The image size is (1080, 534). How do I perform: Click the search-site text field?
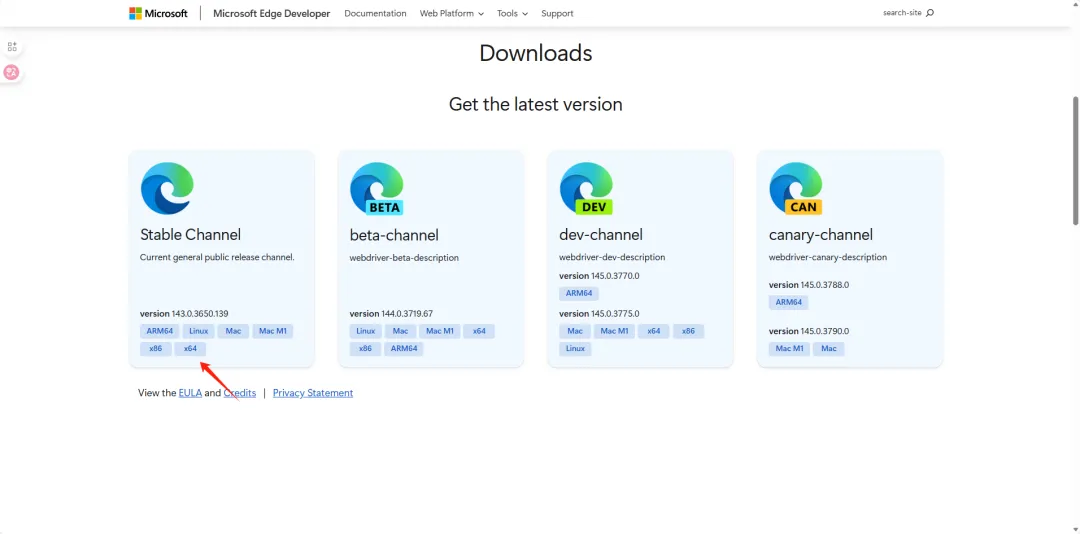coord(902,13)
